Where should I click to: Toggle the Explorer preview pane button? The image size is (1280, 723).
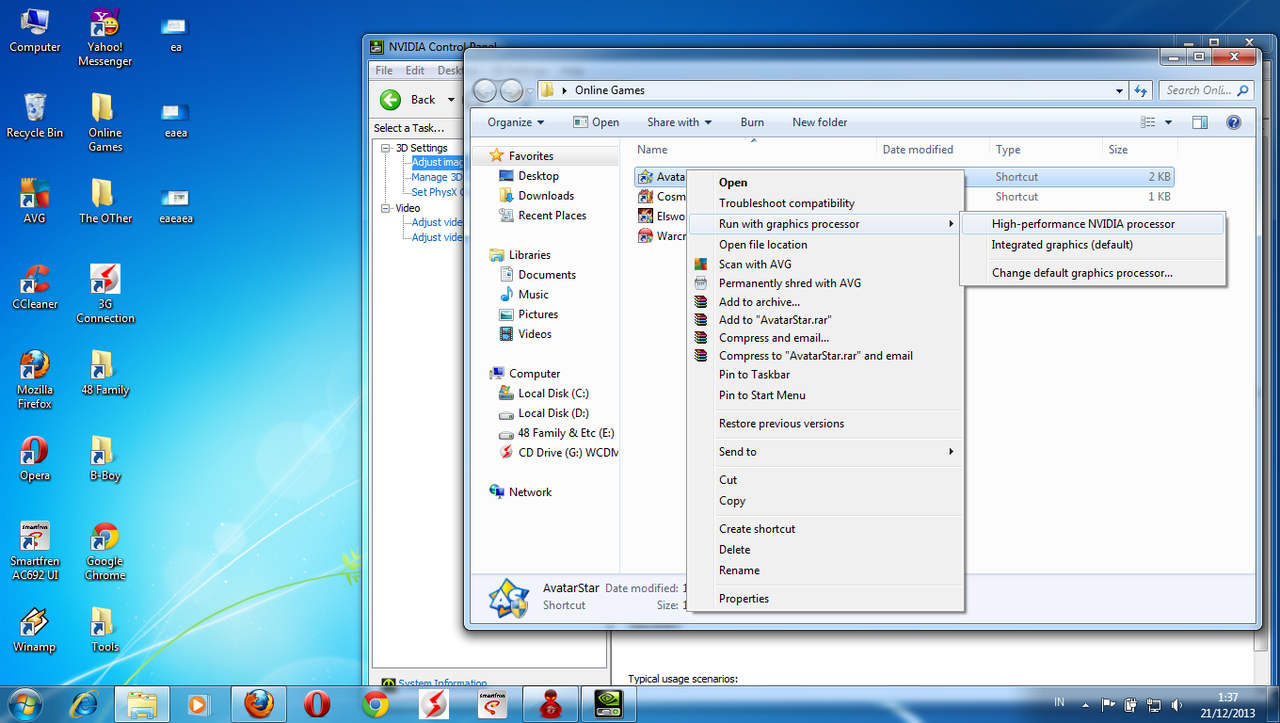[1200, 122]
